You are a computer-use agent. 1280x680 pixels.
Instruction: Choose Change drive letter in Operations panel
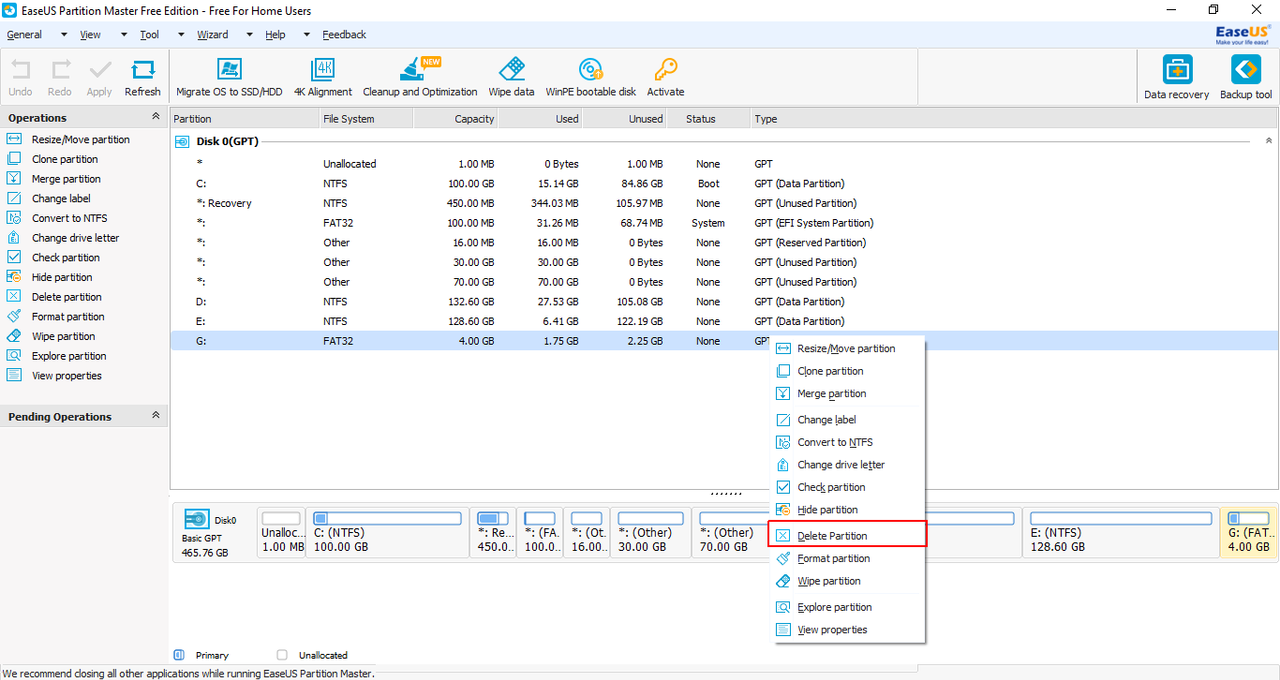(63, 238)
